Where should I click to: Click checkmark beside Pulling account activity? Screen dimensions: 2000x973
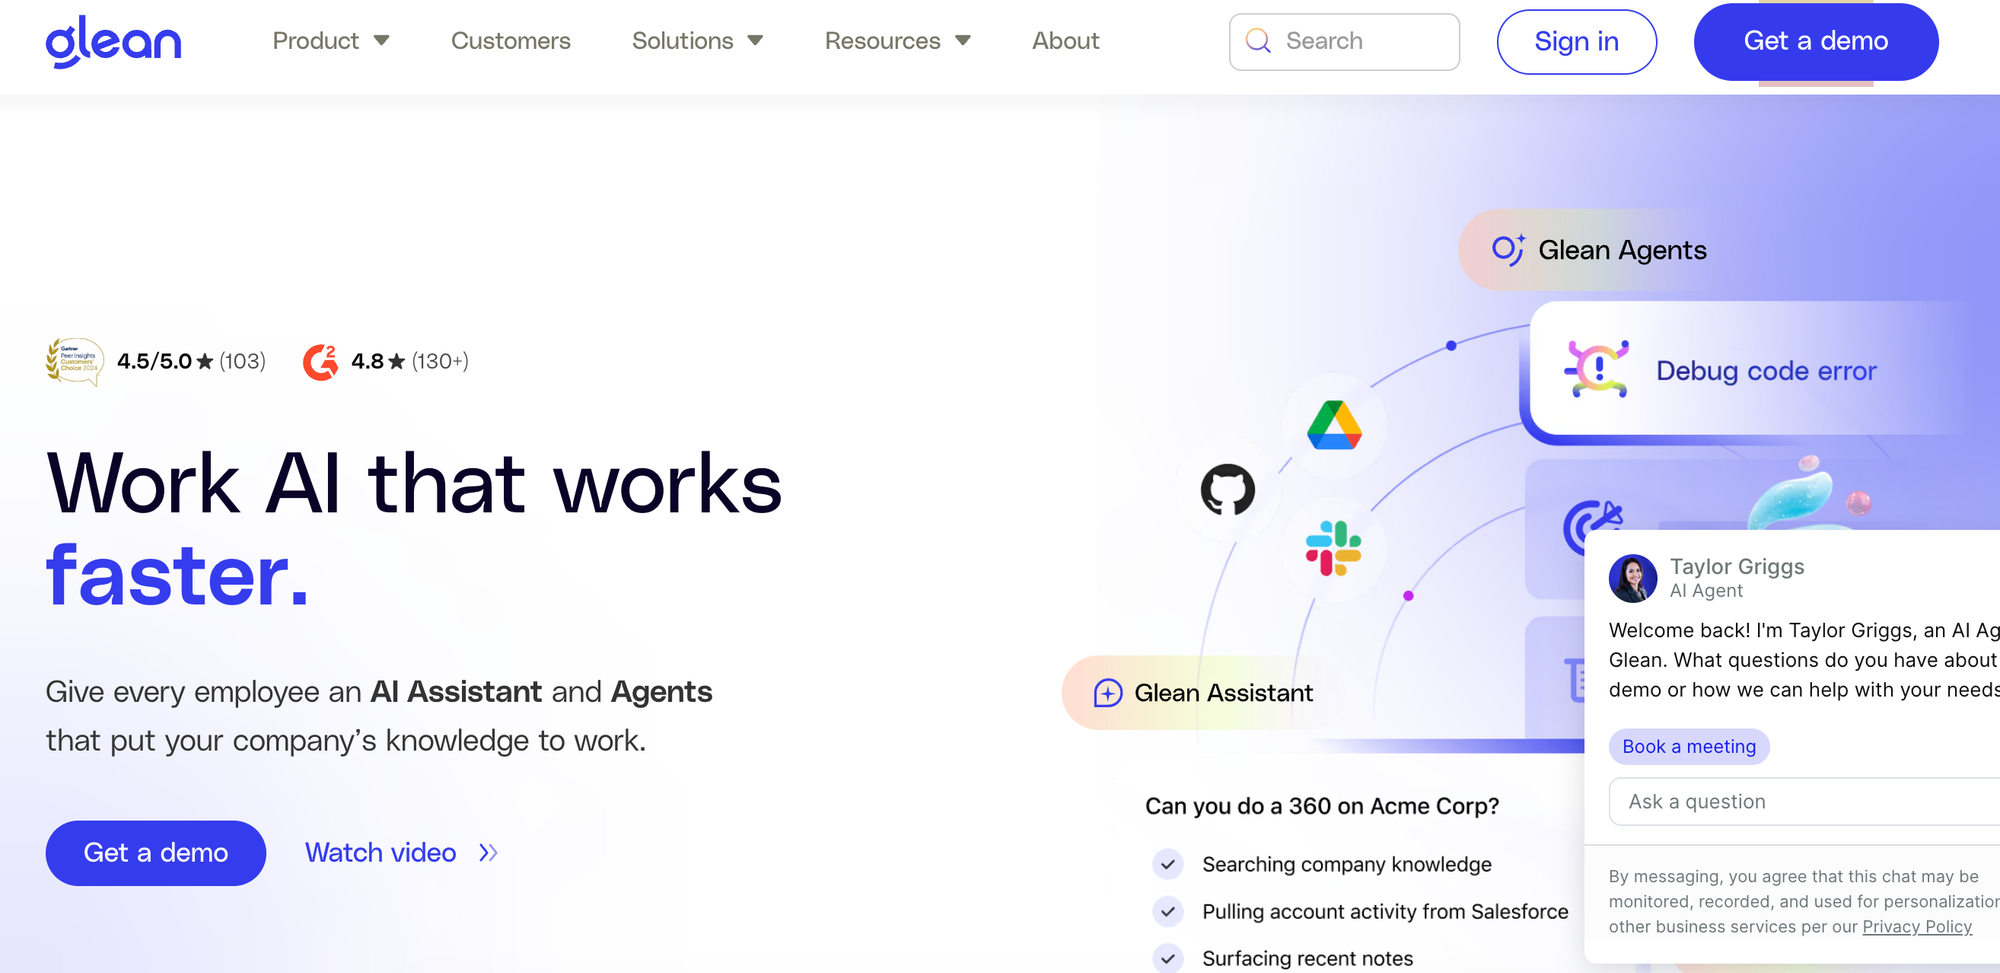(1167, 911)
